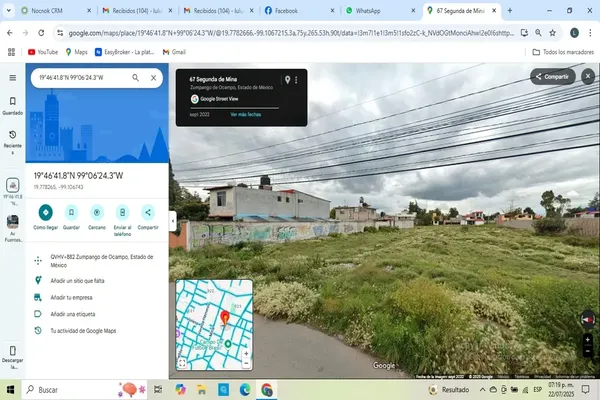600x400 pixels.
Task: Click the Guardar bookmark icon in place panel
Action: [72, 212]
